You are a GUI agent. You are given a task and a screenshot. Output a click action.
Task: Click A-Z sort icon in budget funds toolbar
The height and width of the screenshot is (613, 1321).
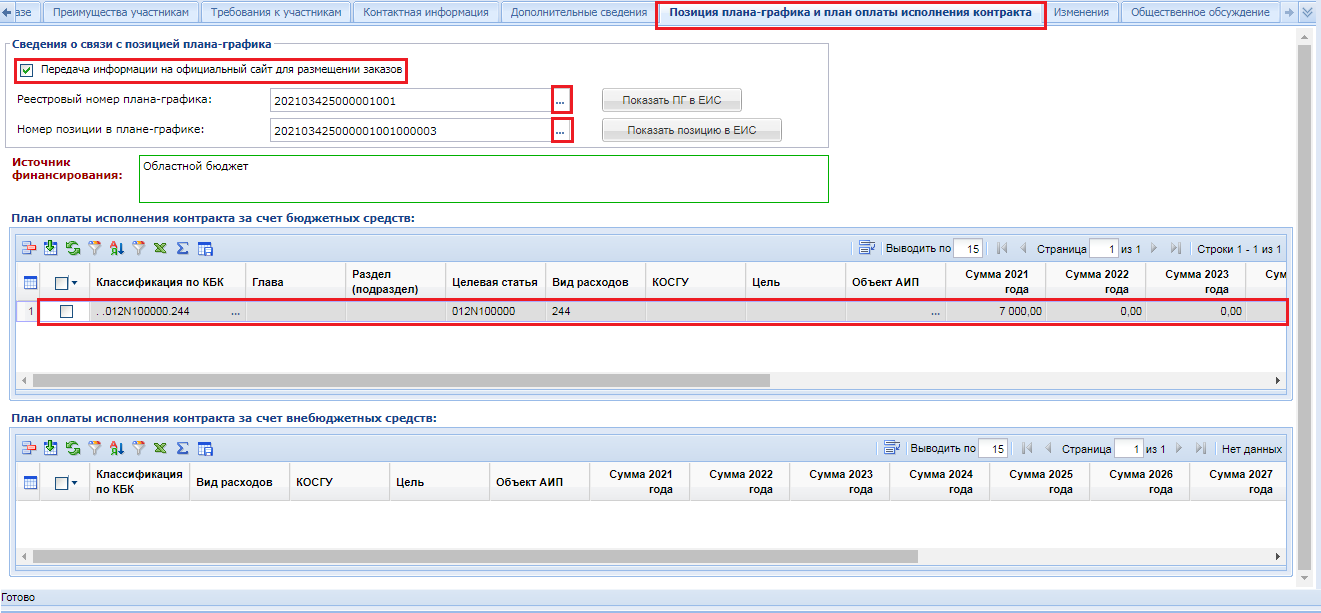pyautogui.click(x=117, y=248)
